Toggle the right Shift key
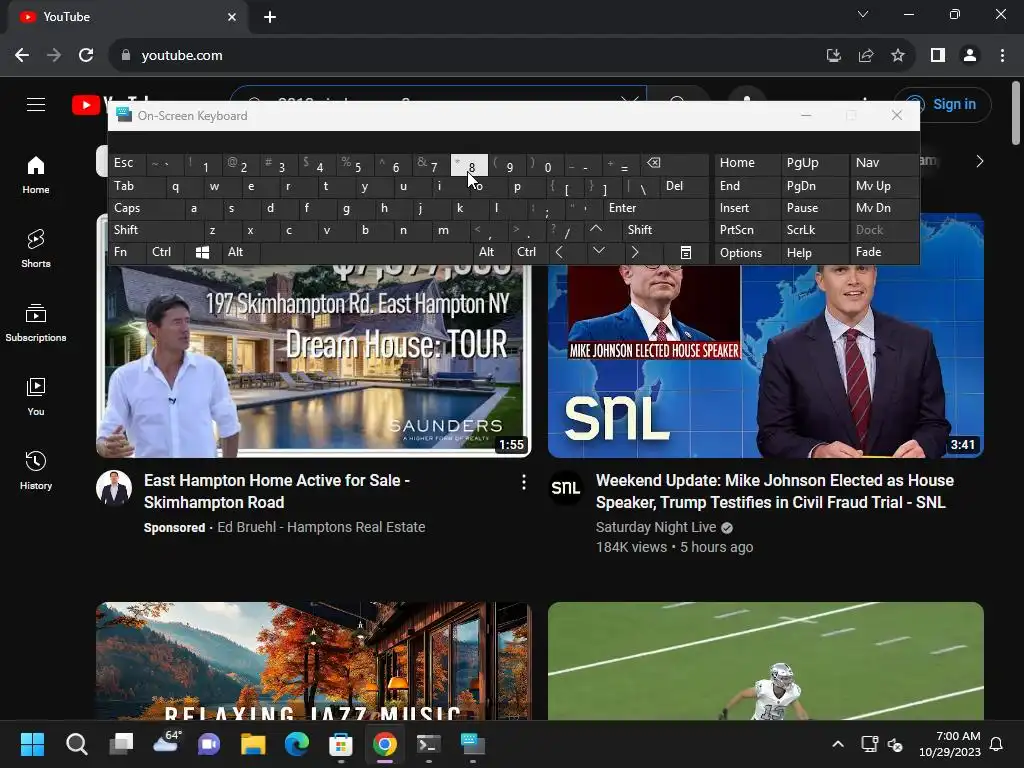The image size is (1024, 768). (x=665, y=230)
